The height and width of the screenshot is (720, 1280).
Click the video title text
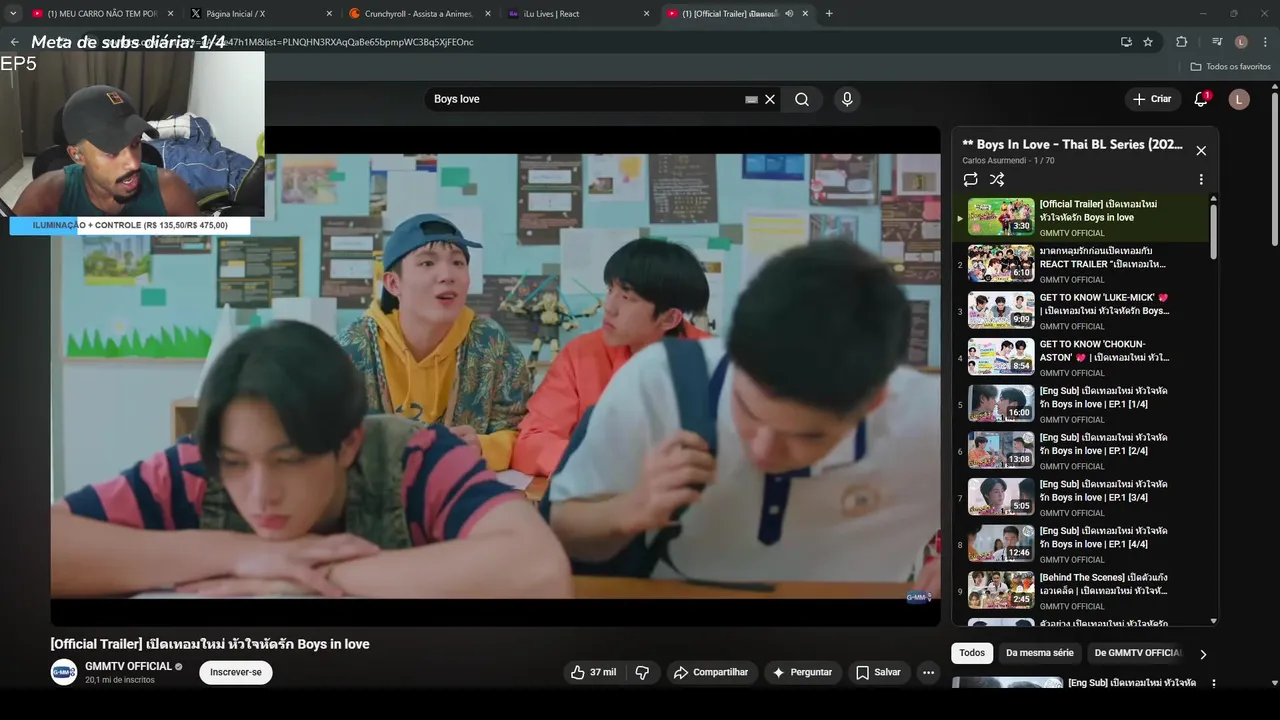(x=210, y=644)
